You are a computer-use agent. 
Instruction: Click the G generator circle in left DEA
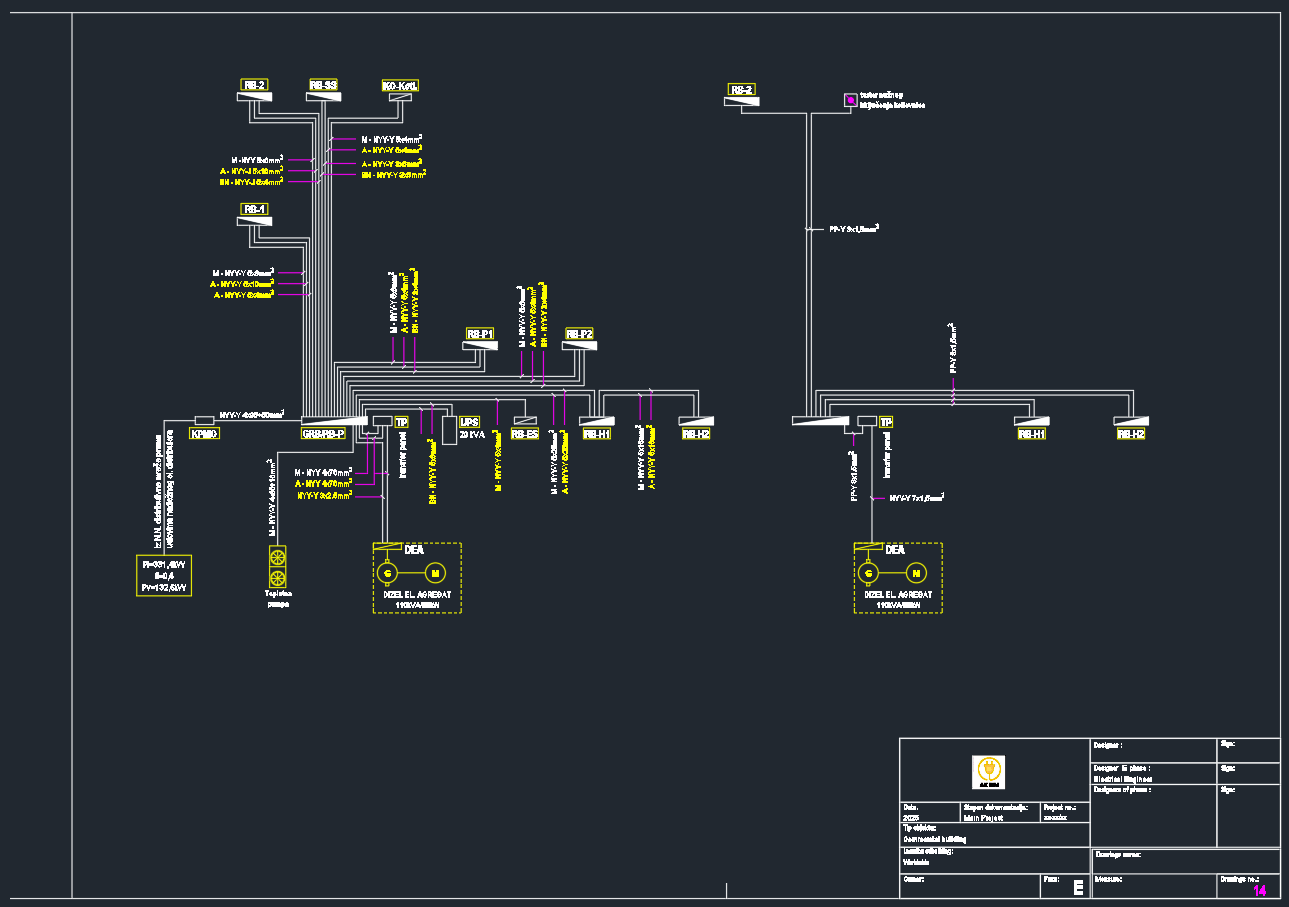(x=387, y=573)
